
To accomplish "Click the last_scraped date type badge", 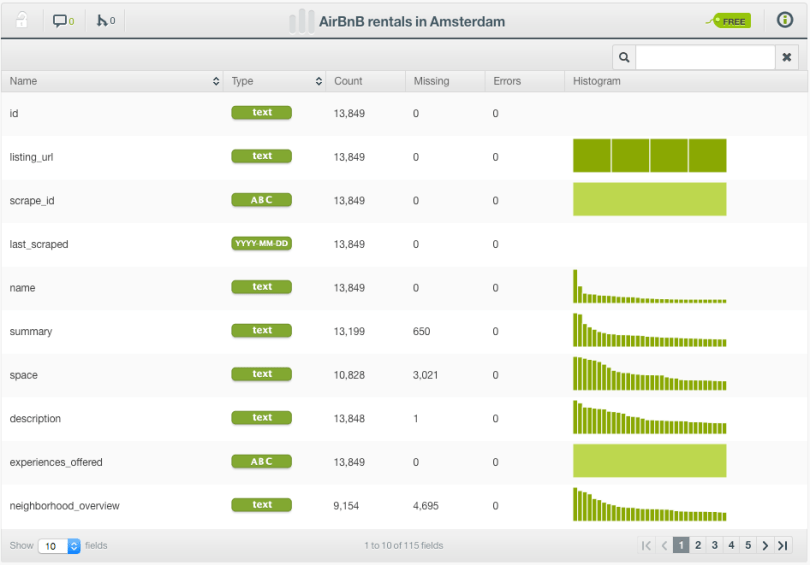I will click(261, 243).
